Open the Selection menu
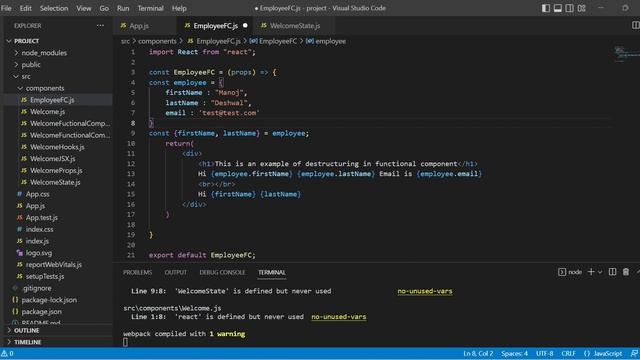This screenshot has height=360, width=640. [x=54, y=8]
